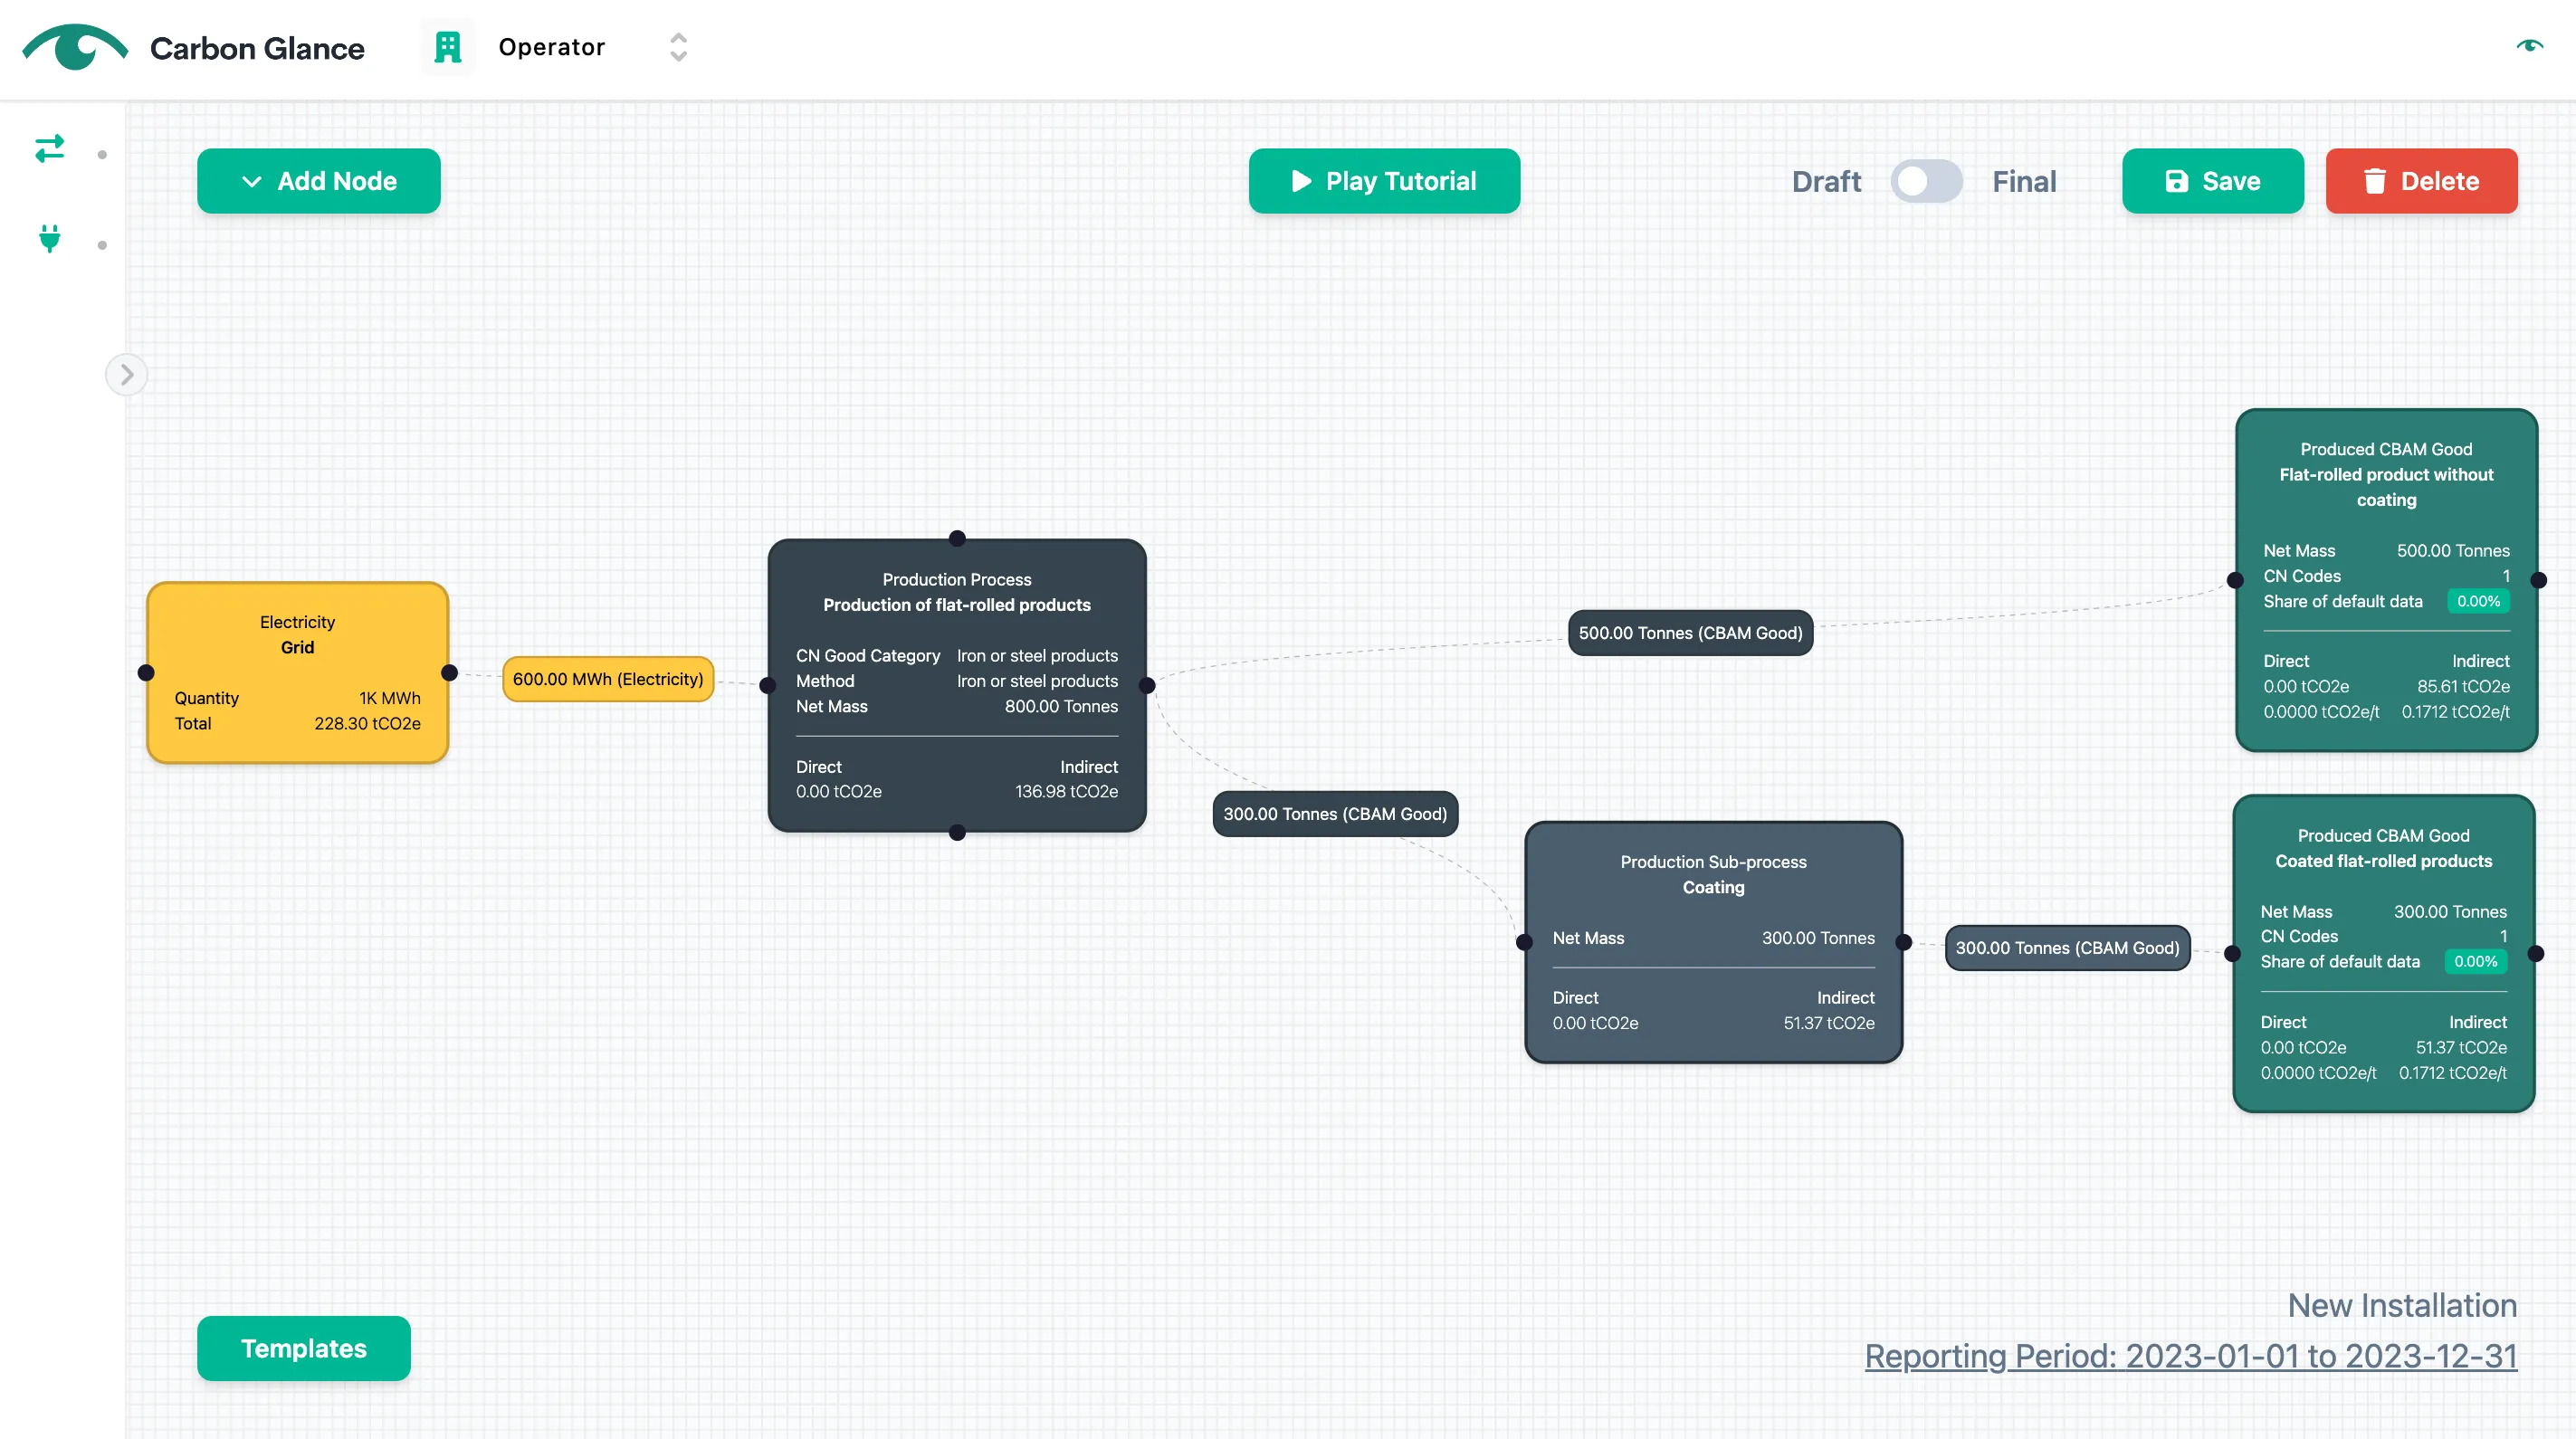The width and height of the screenshot is (2576, 1439).
Task: Select the Electricity Grid node
Action: point(297,672)
